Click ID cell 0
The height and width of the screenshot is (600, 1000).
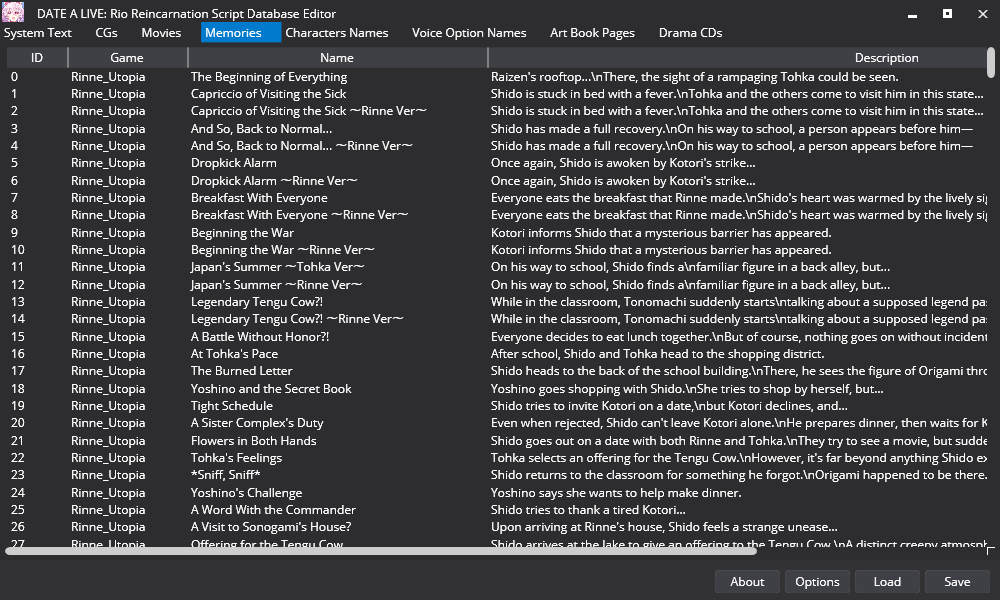[x=14, y=77]
